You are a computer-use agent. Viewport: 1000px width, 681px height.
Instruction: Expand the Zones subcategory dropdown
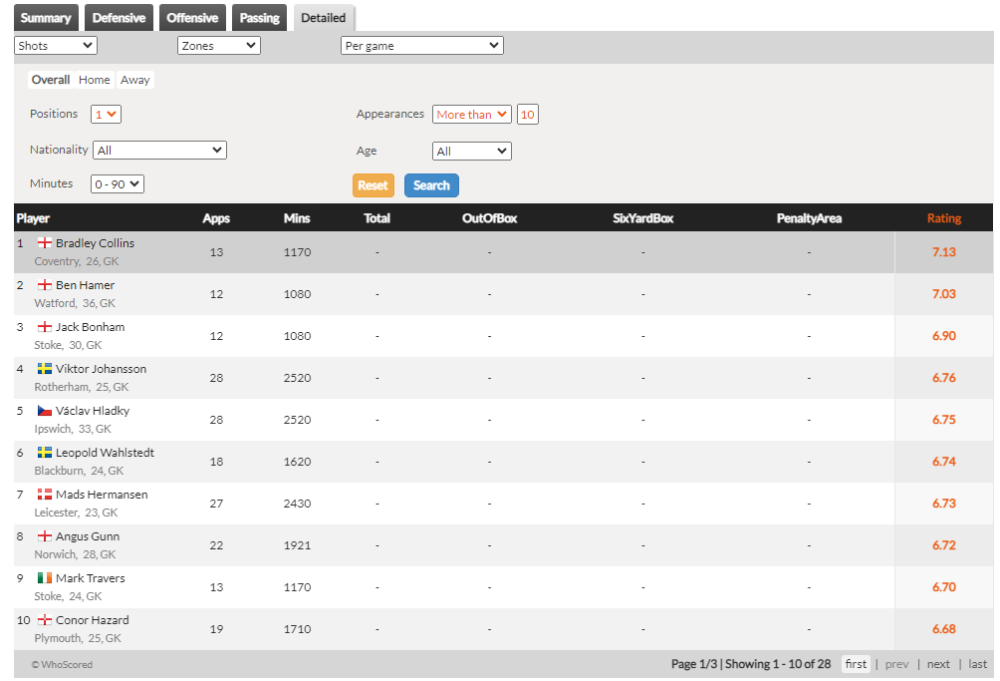[x=219, y=46]
